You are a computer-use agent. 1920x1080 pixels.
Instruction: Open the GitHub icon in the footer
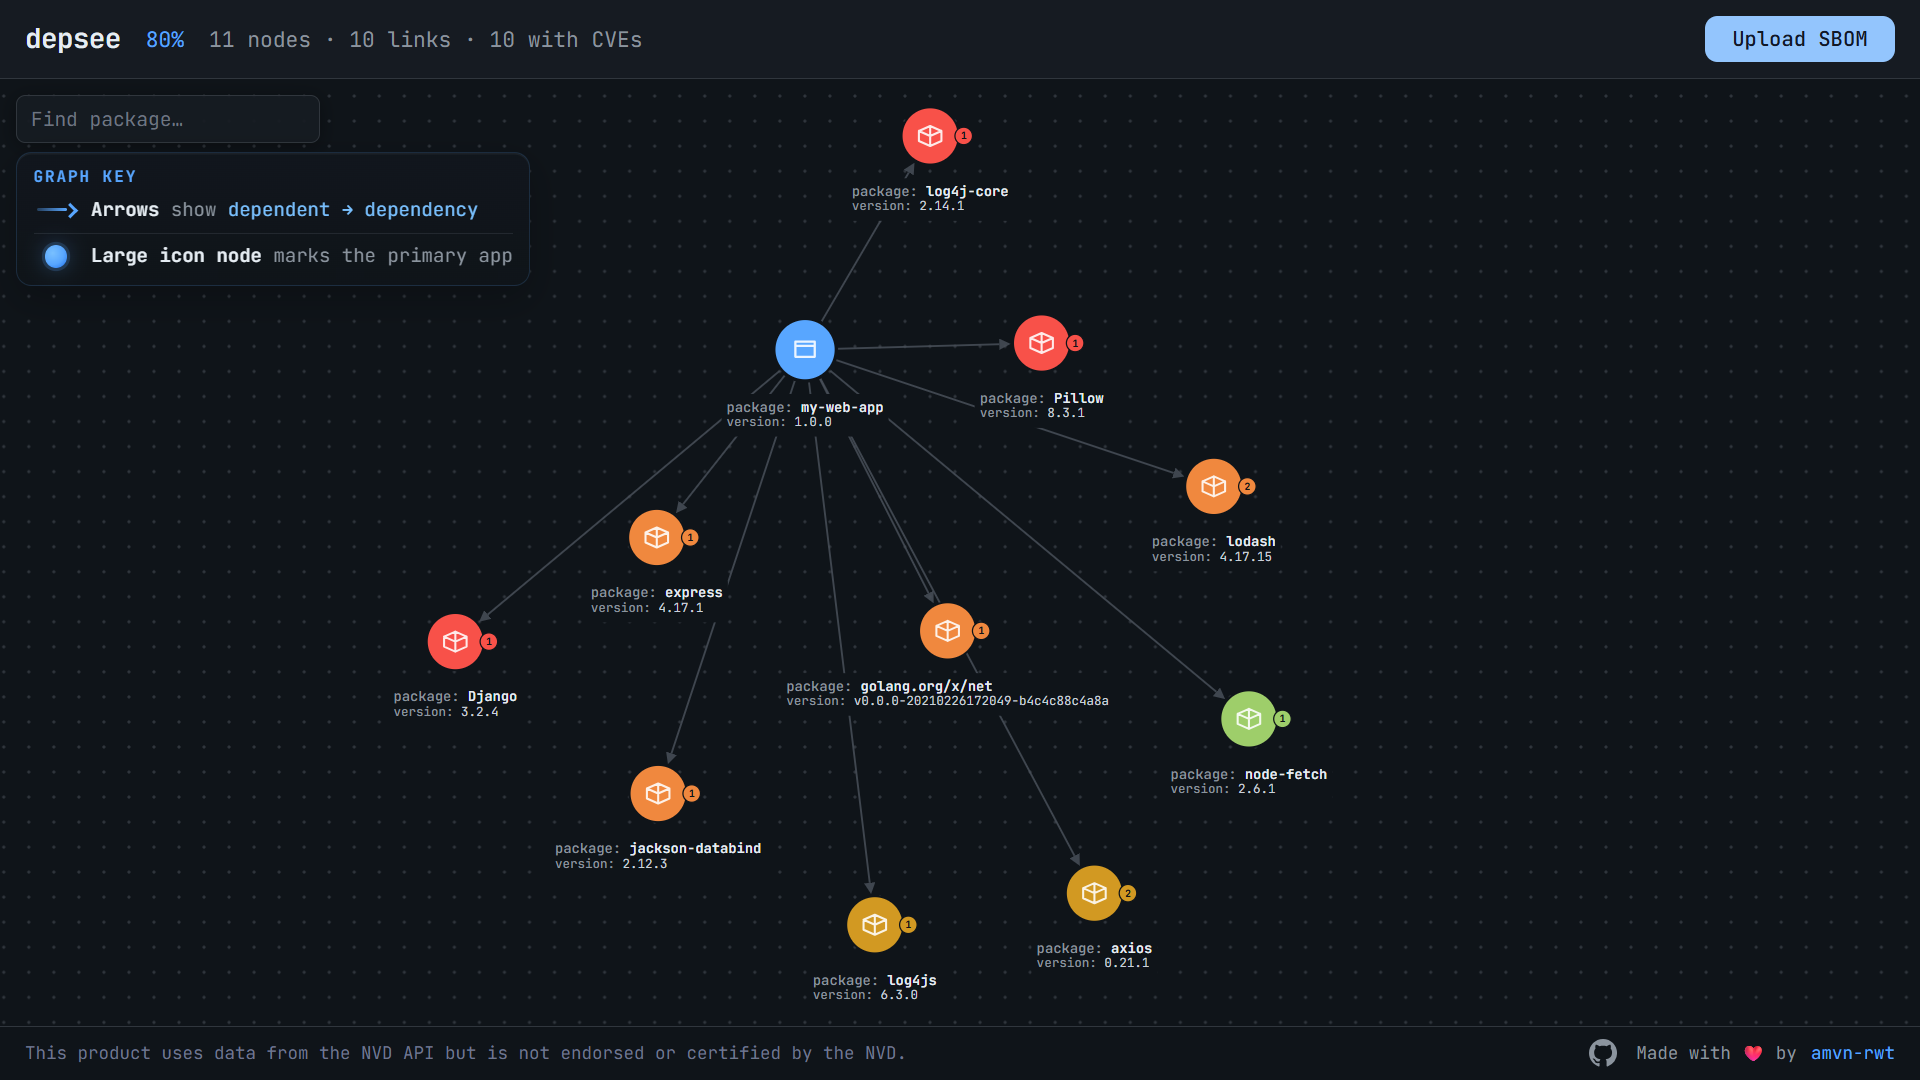[1602, 1053]
